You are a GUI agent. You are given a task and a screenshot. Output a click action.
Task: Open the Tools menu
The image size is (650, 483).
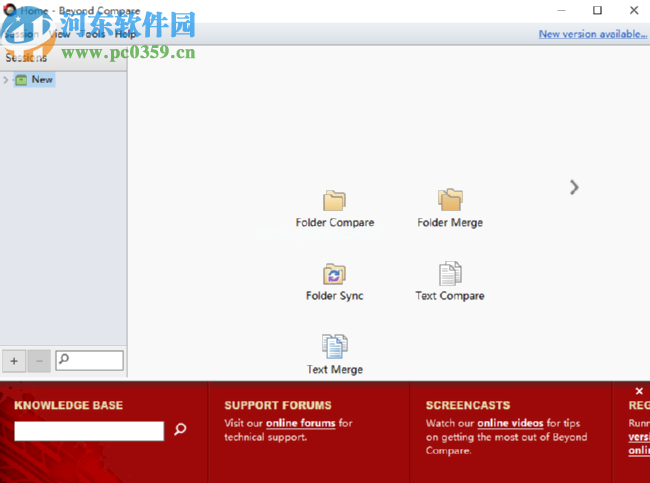tap(92, 34)
